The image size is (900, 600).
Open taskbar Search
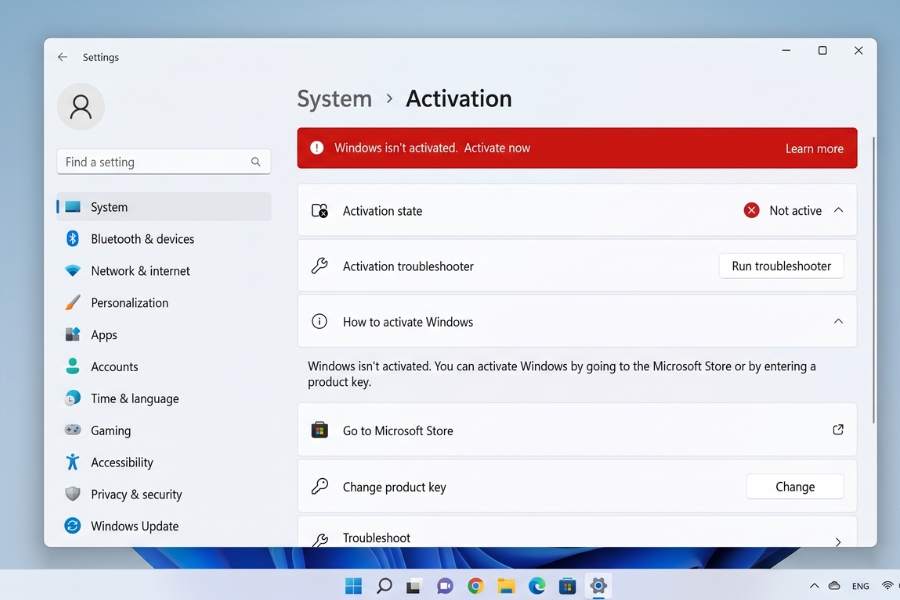(x=384, y=586)
